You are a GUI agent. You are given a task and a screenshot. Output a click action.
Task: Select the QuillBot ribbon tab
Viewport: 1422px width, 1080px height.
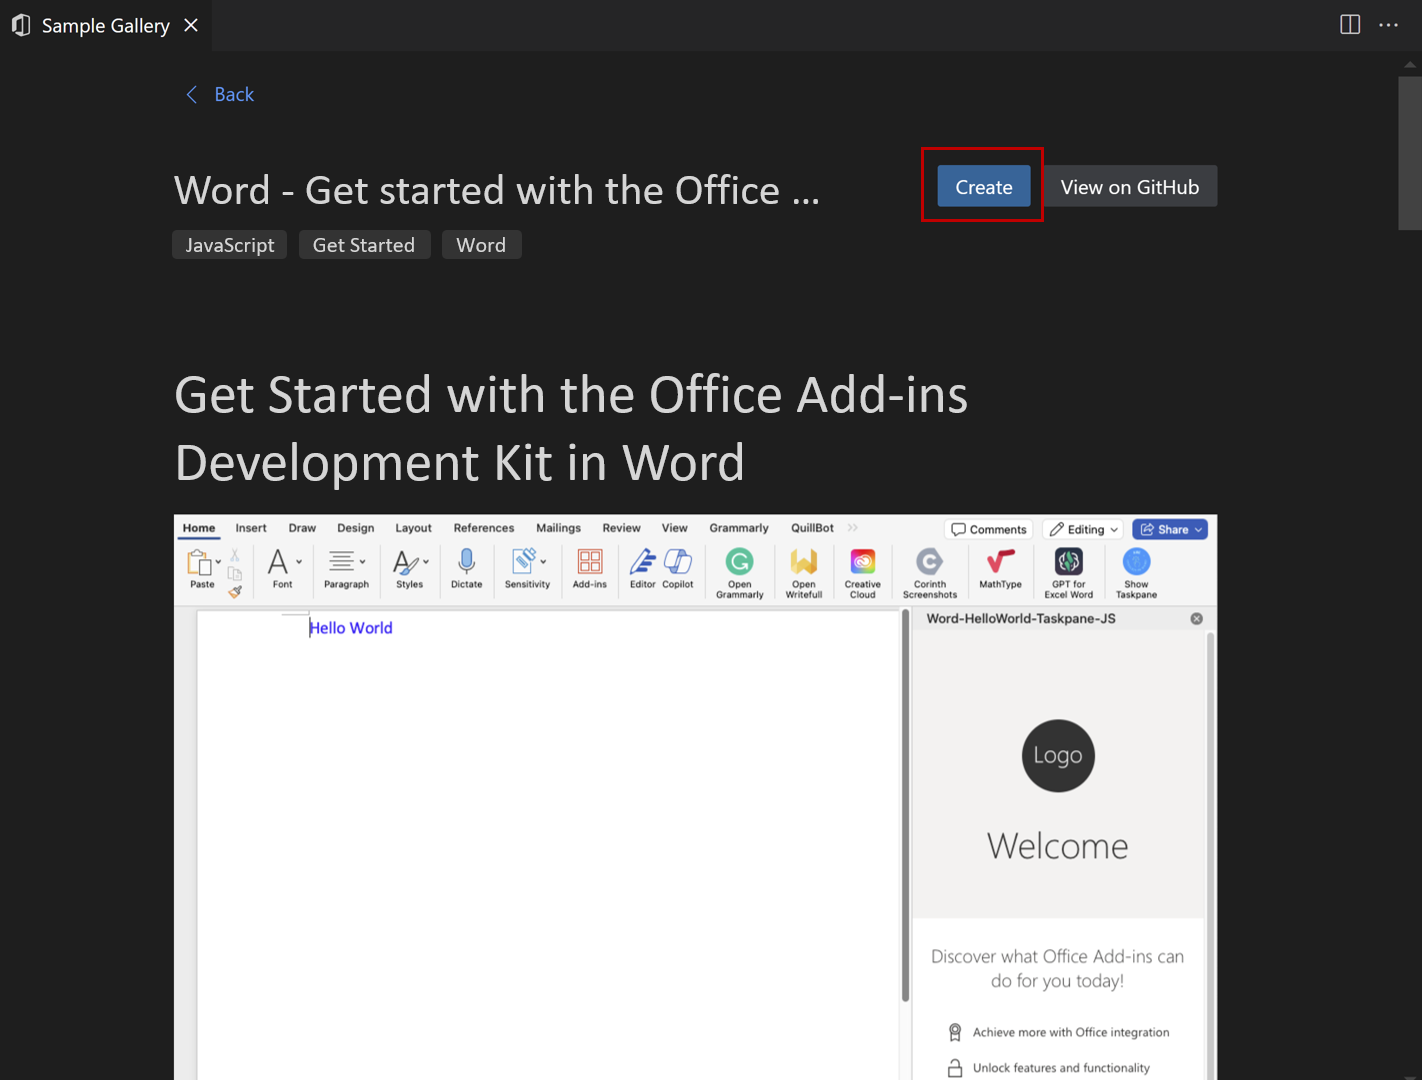point(813,528)
